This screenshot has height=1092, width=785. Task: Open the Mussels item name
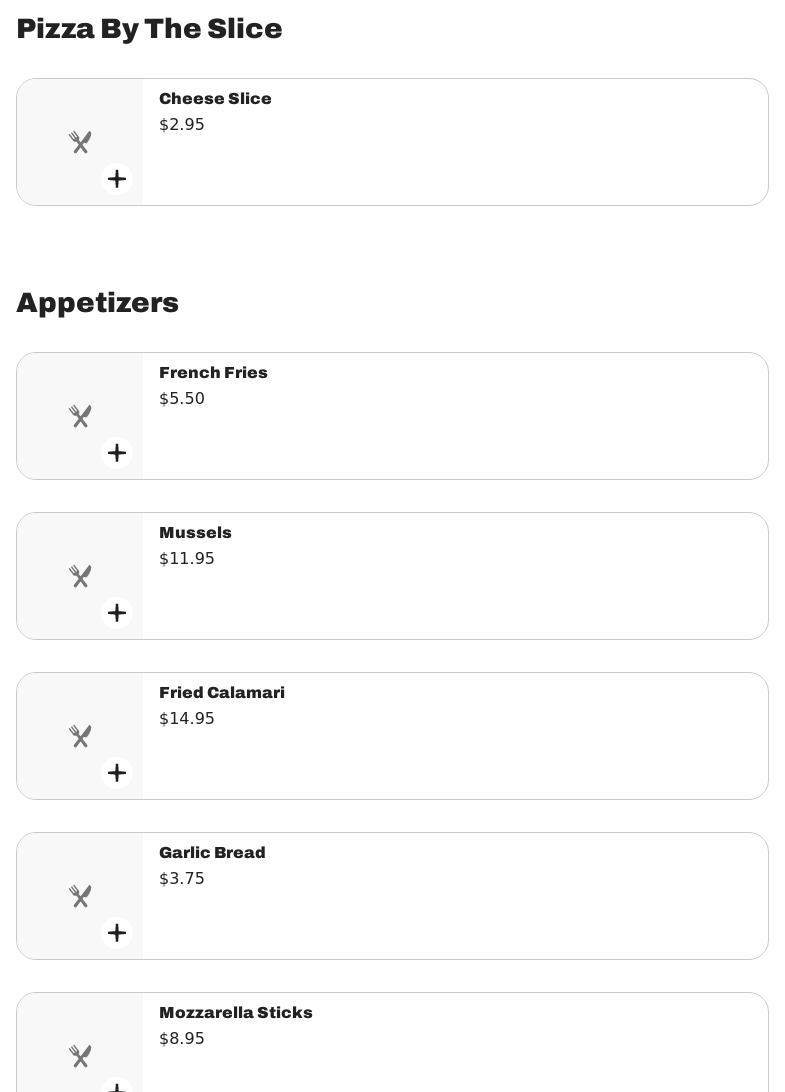point(195,533)
